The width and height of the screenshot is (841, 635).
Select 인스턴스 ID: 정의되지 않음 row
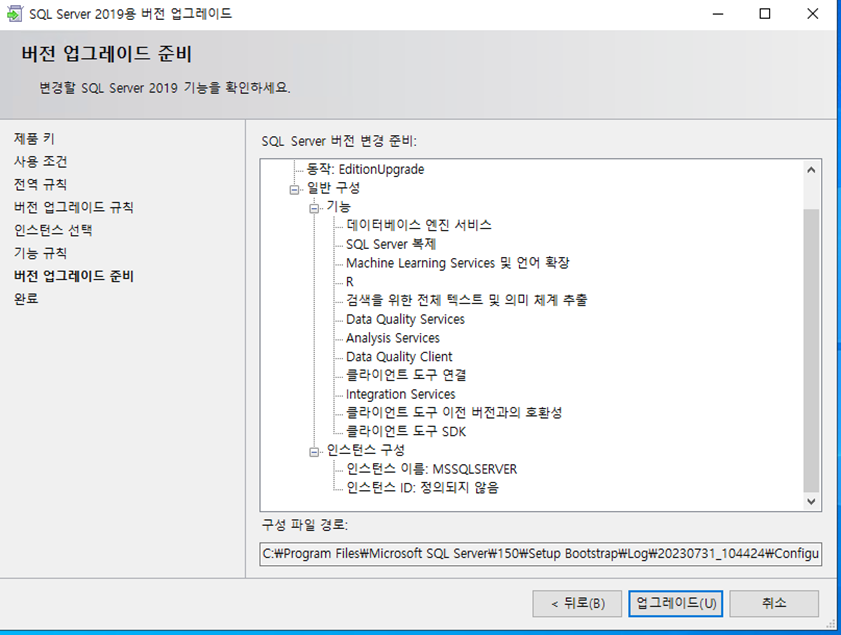tap(423, 488)
